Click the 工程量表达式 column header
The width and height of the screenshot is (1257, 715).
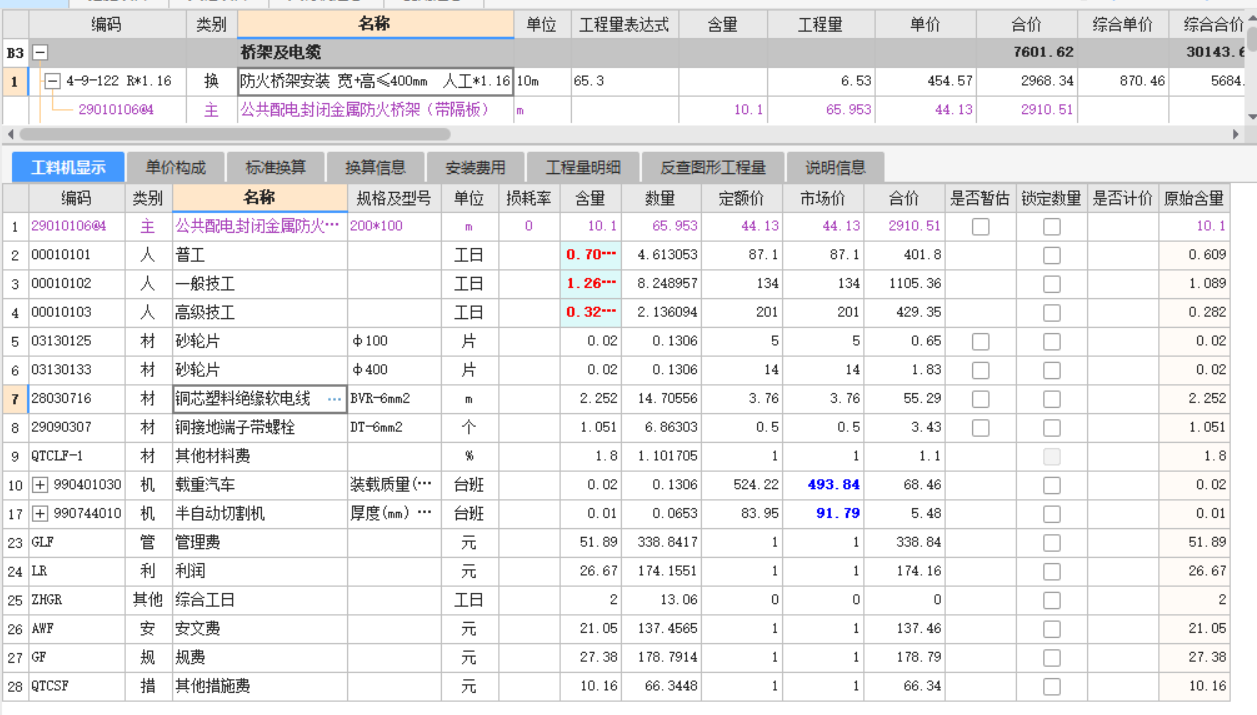(625, 24)
